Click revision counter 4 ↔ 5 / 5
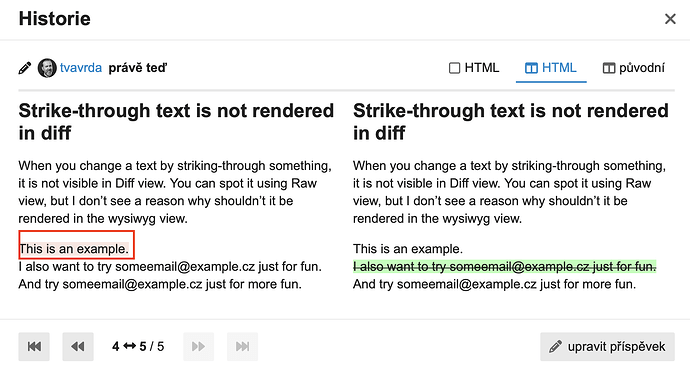 (x=138, y=346)
